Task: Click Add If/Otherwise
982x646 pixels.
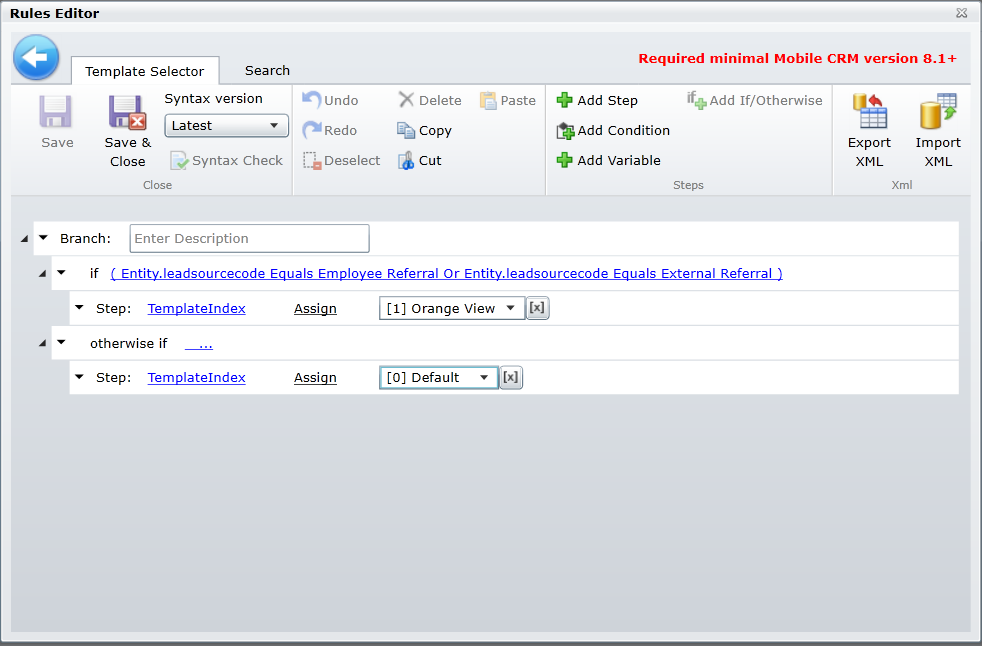Action: (x=754, y=100)
